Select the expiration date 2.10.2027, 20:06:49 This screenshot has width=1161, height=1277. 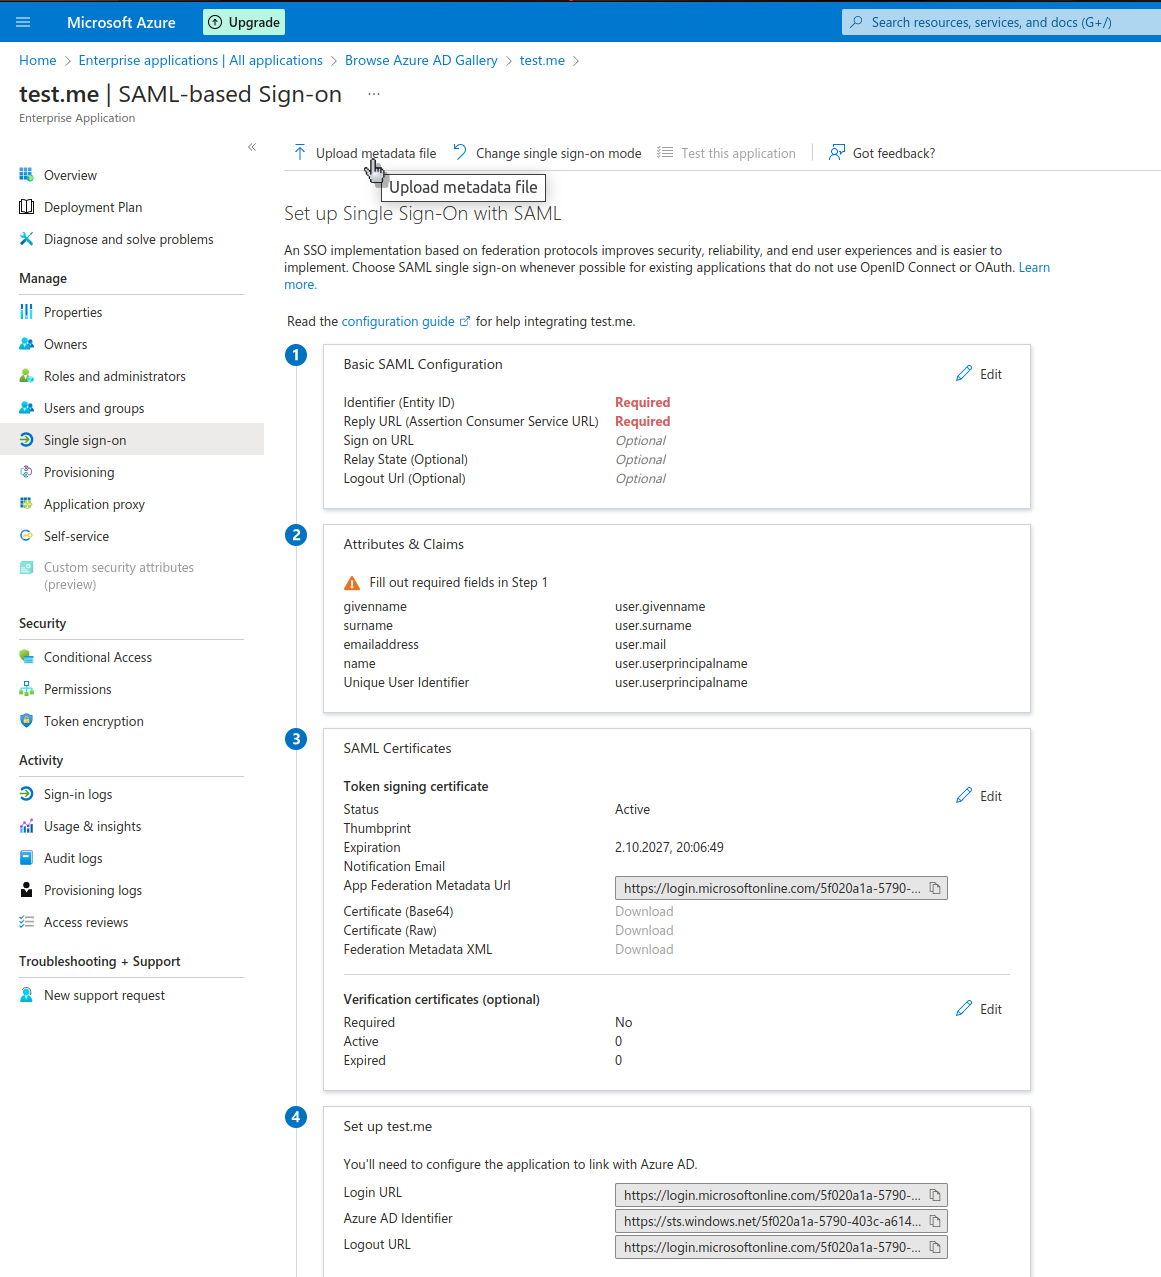(669, 847)
